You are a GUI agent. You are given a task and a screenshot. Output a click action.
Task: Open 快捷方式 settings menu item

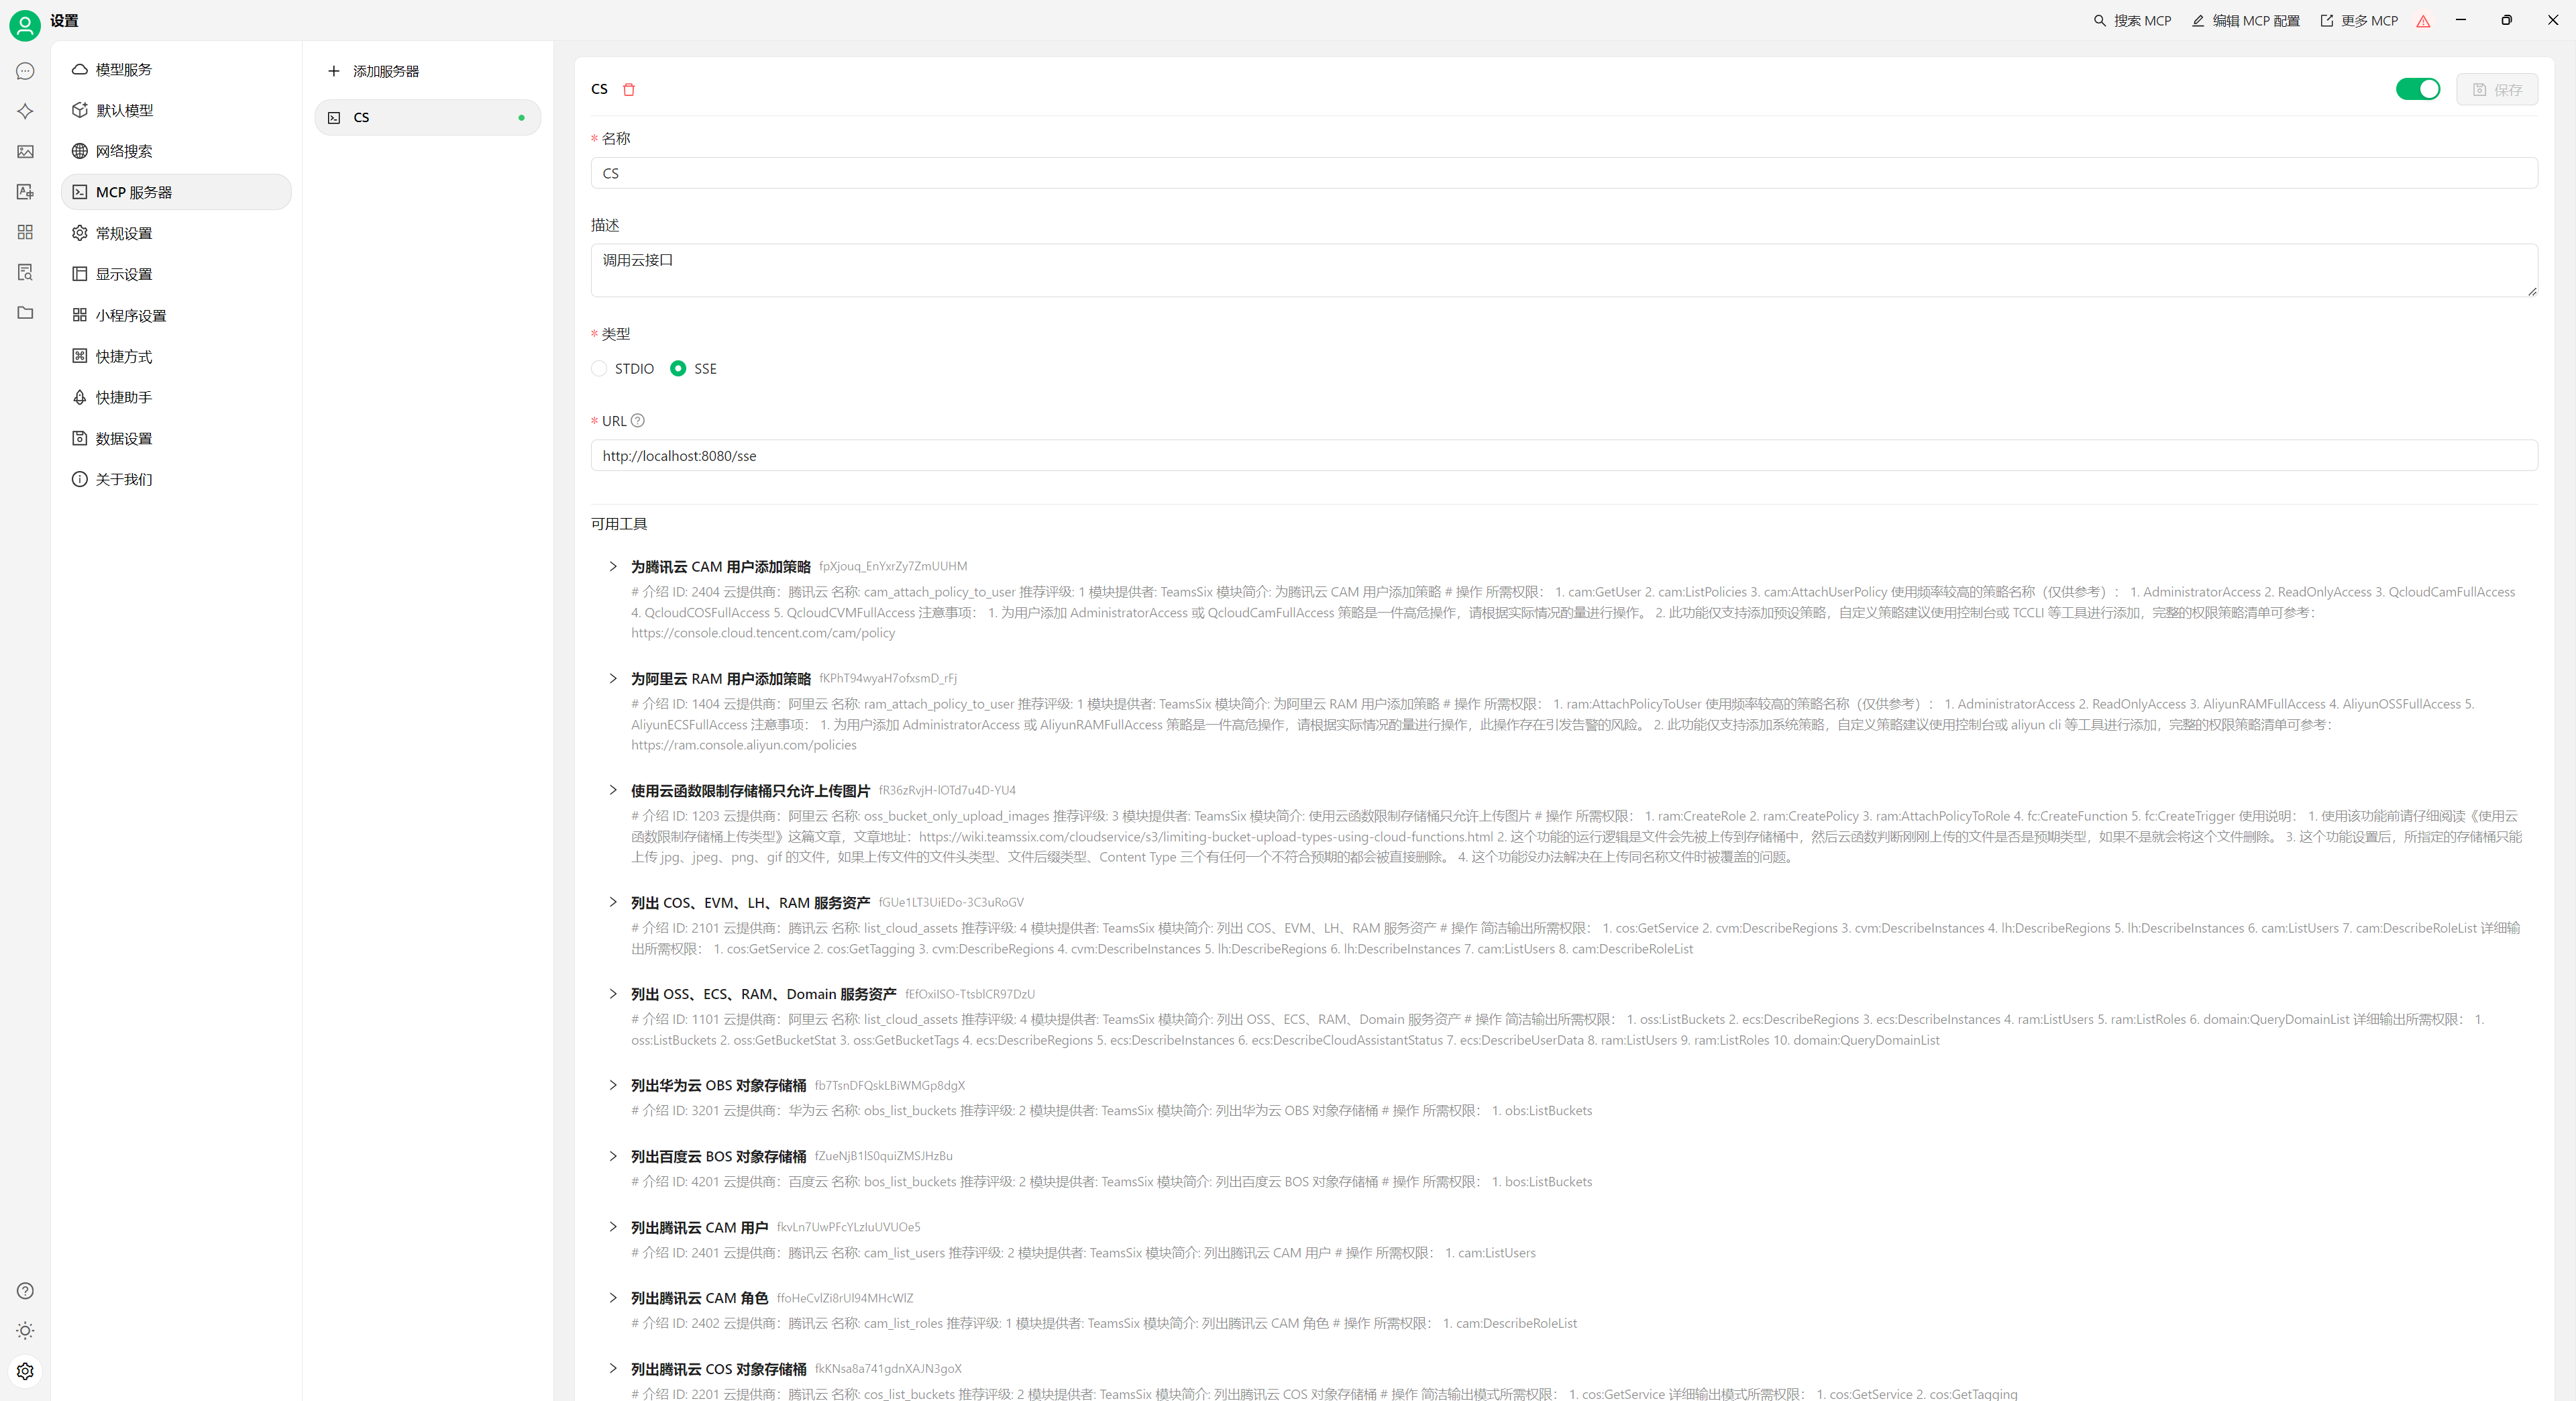[x=124, y=357]
